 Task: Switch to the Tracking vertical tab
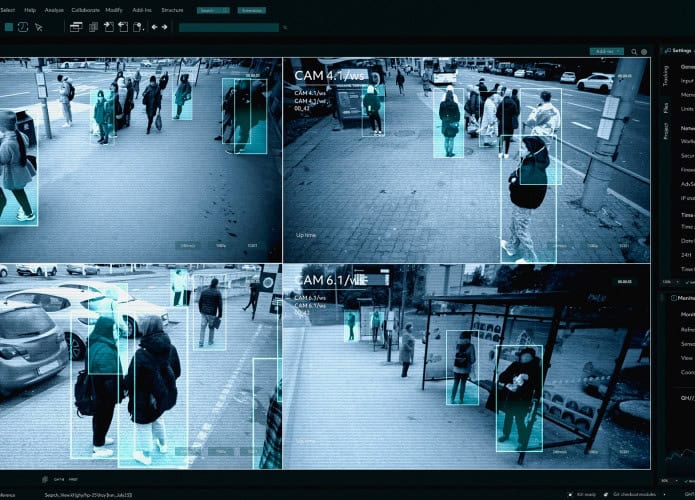(666, 74)
